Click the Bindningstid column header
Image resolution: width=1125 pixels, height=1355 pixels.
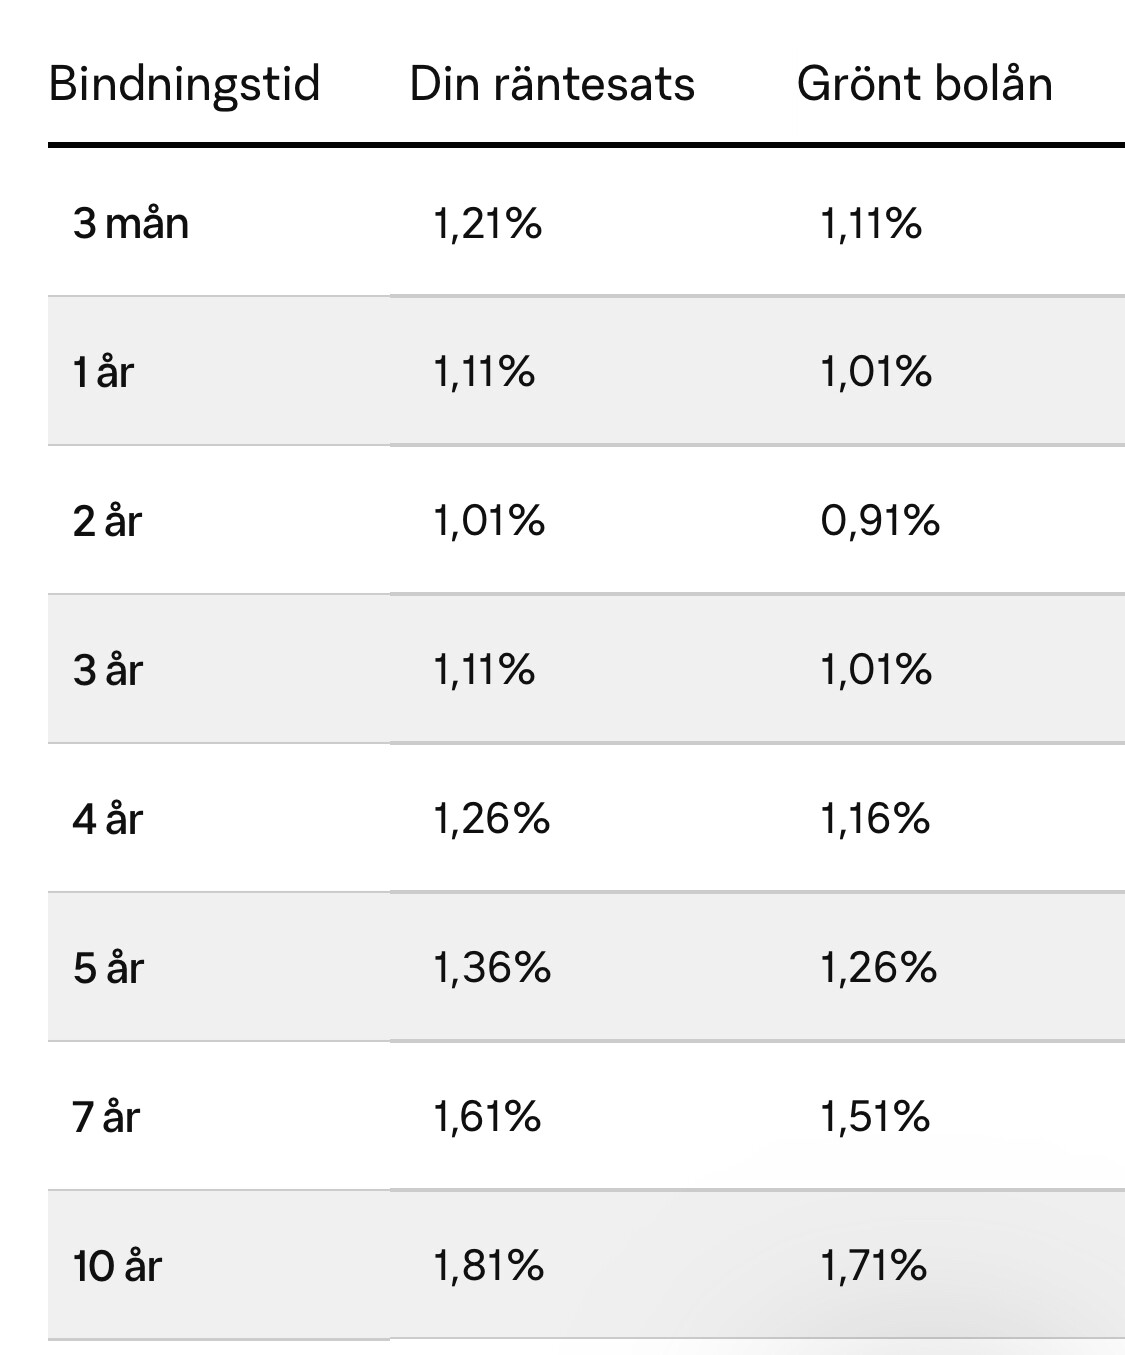(184, 84)
